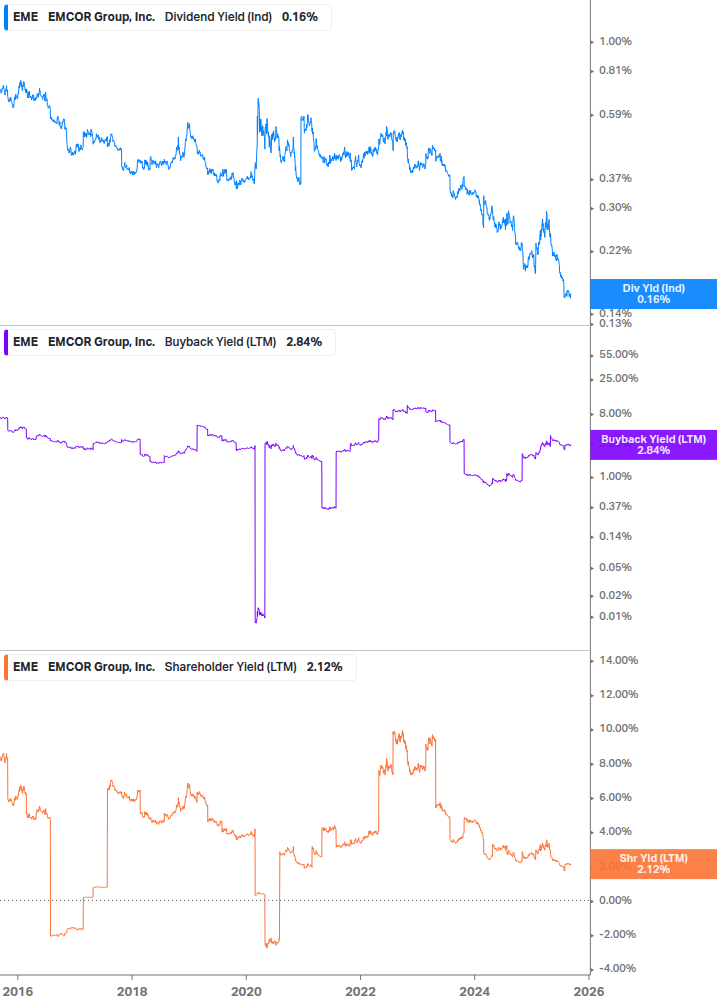717x1005 pixels.
Task: Click the orange Shr Yld (LTM) 2.12% tag
Action: click(x=654, y=864)
